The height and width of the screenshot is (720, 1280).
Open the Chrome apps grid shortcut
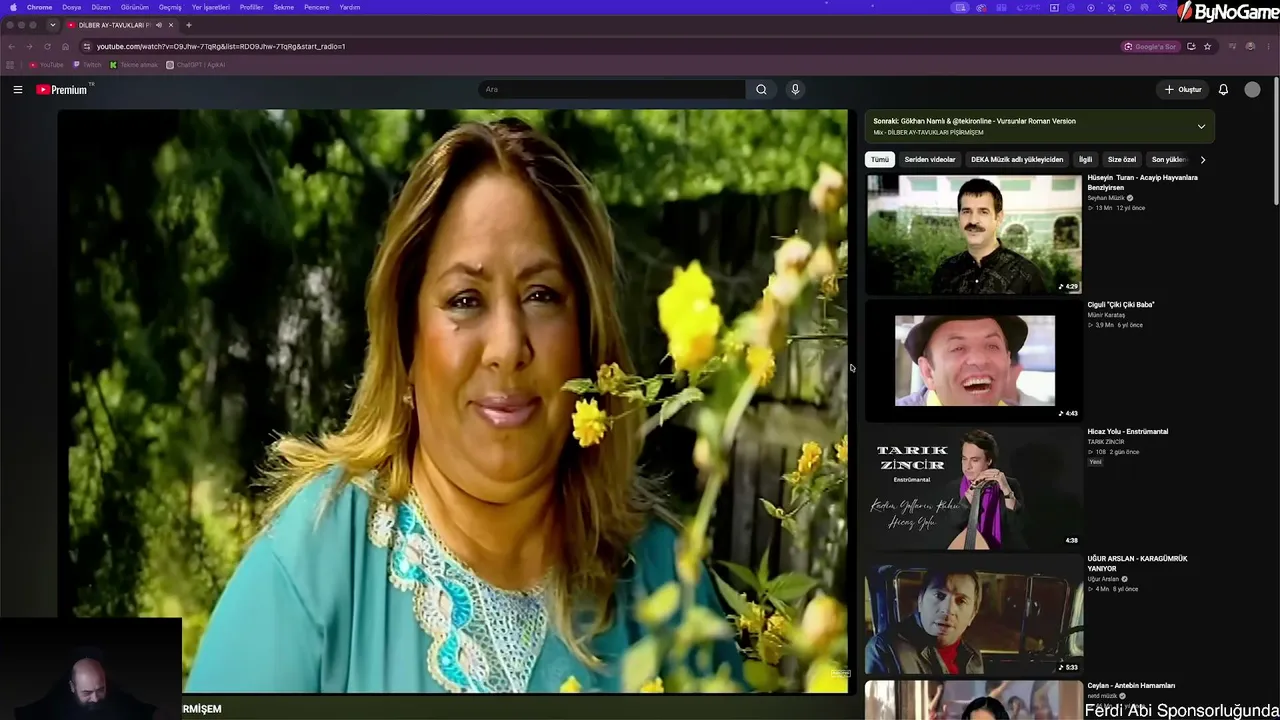coord(10,65)
